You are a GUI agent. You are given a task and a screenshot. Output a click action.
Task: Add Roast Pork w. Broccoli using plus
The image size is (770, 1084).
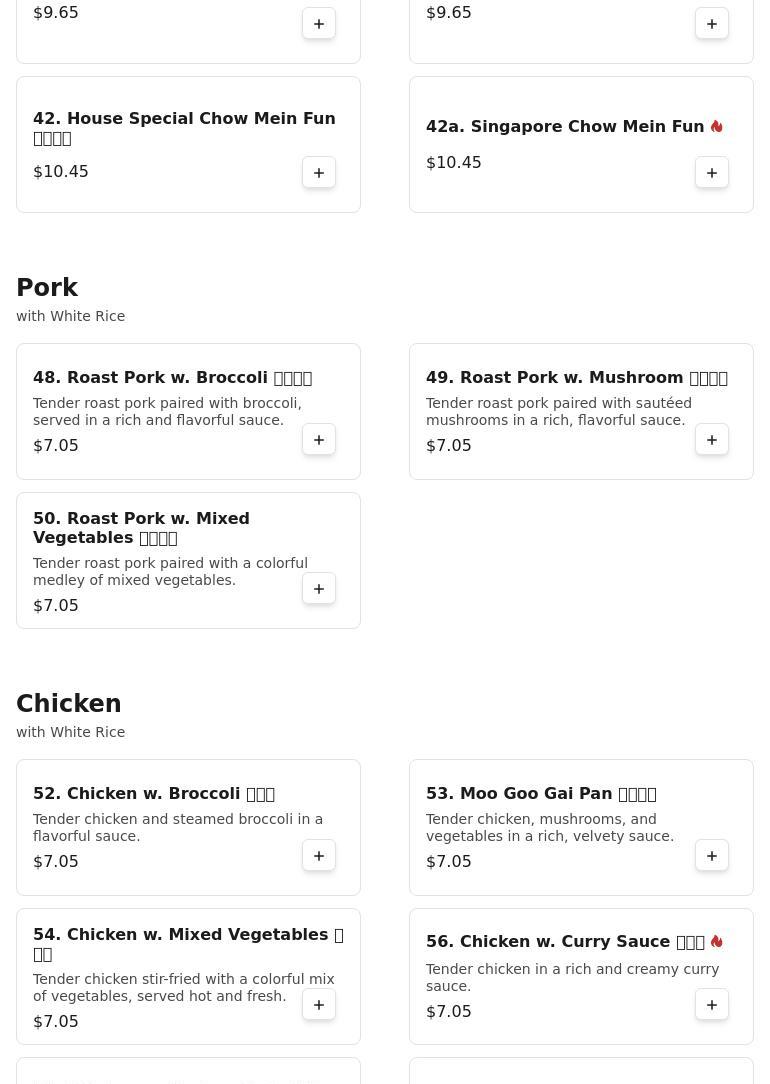point(319,440)
